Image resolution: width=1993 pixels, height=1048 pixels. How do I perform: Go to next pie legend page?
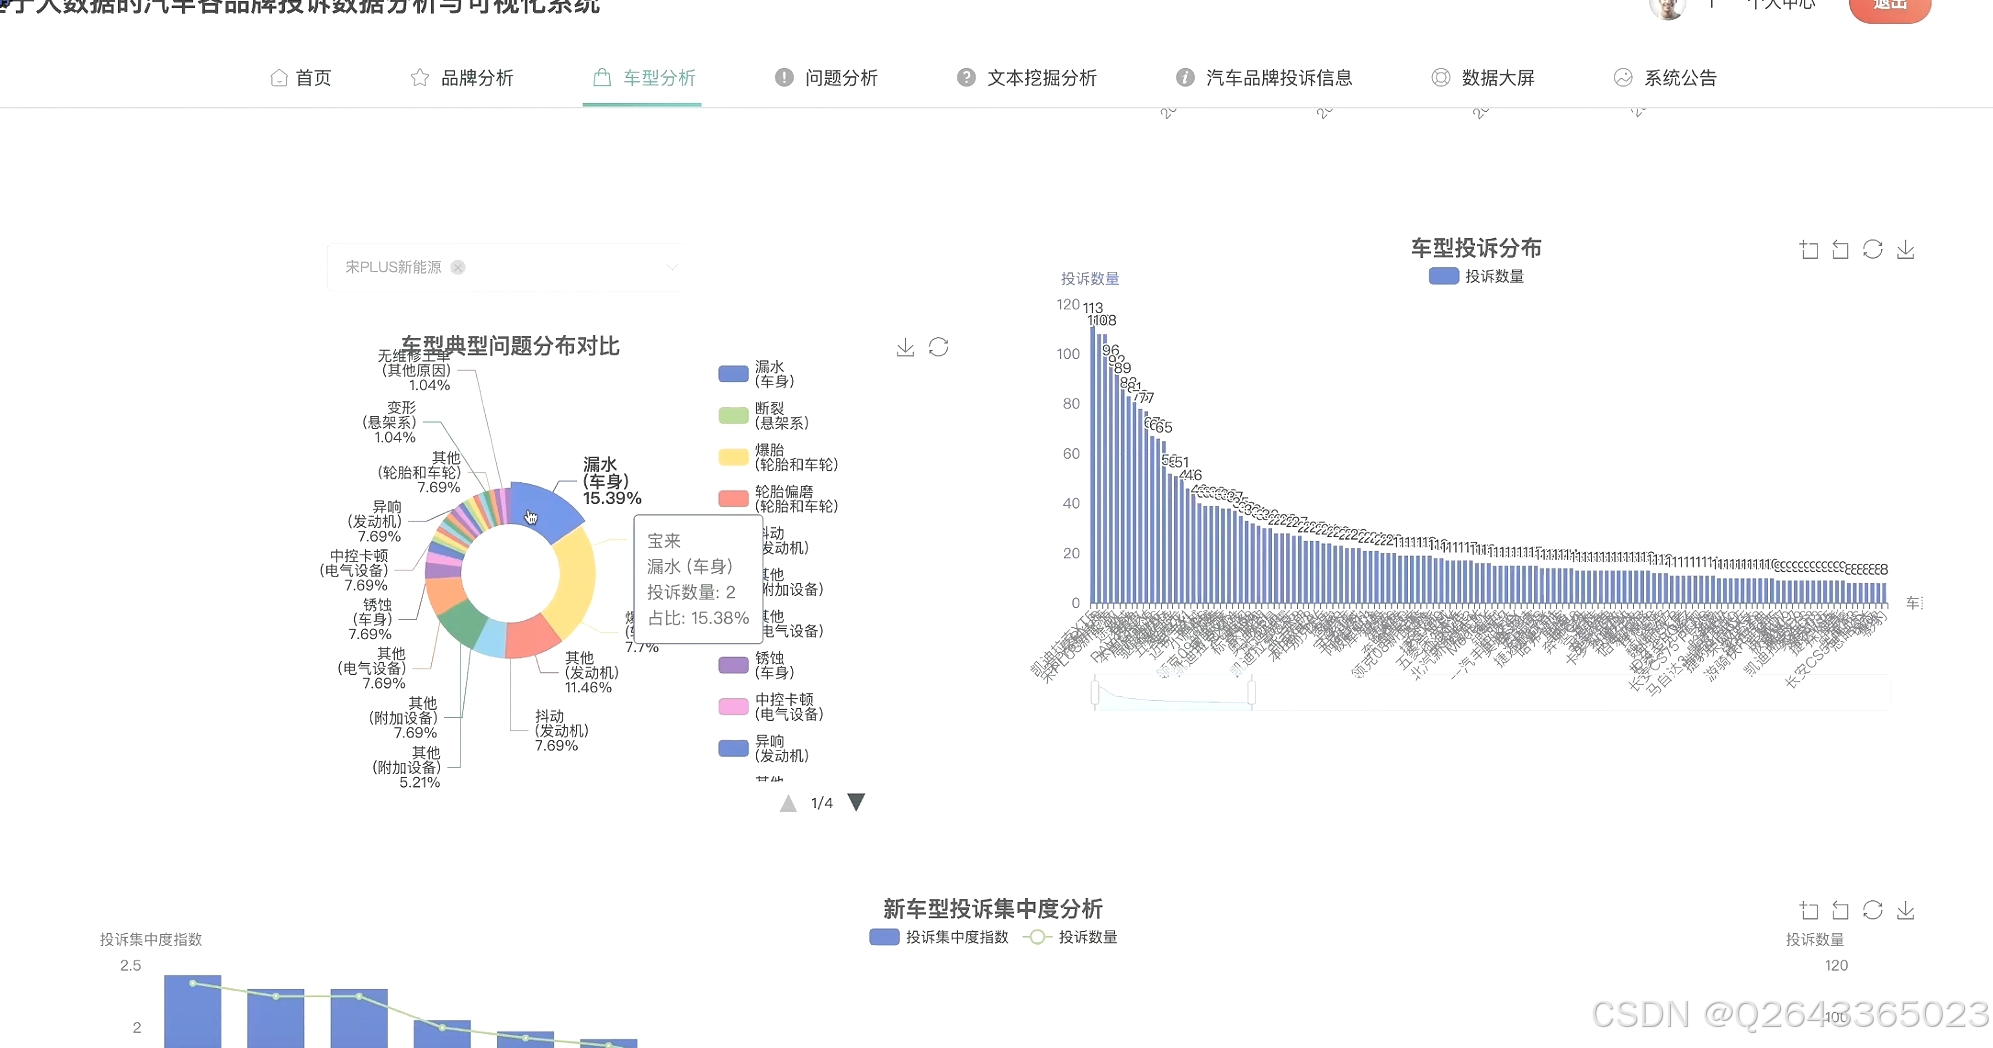(x=856, y=802)
